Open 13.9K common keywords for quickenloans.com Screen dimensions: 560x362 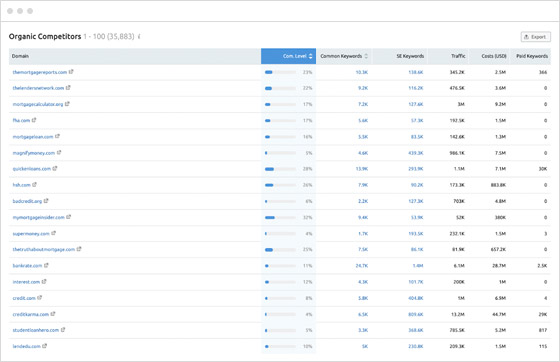(361, 169)
